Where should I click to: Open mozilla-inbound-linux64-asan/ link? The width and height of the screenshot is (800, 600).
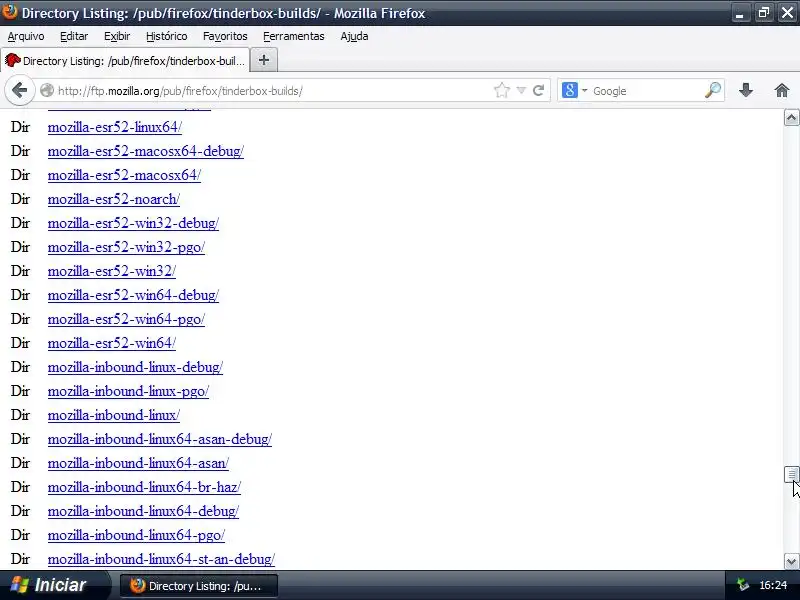tap(138, 463)
